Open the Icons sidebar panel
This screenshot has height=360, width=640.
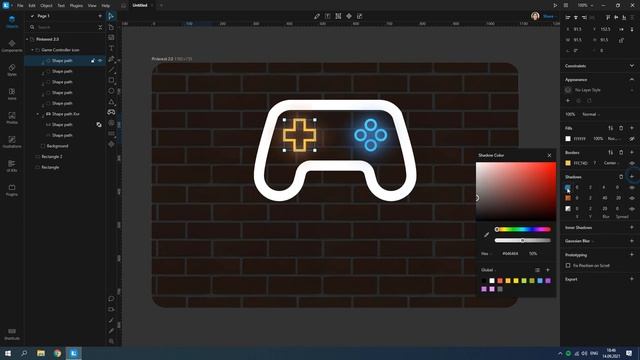12,94
